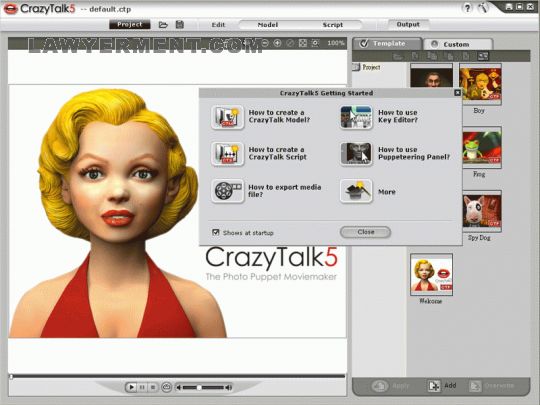Click the Pause button

pos(142,387)
